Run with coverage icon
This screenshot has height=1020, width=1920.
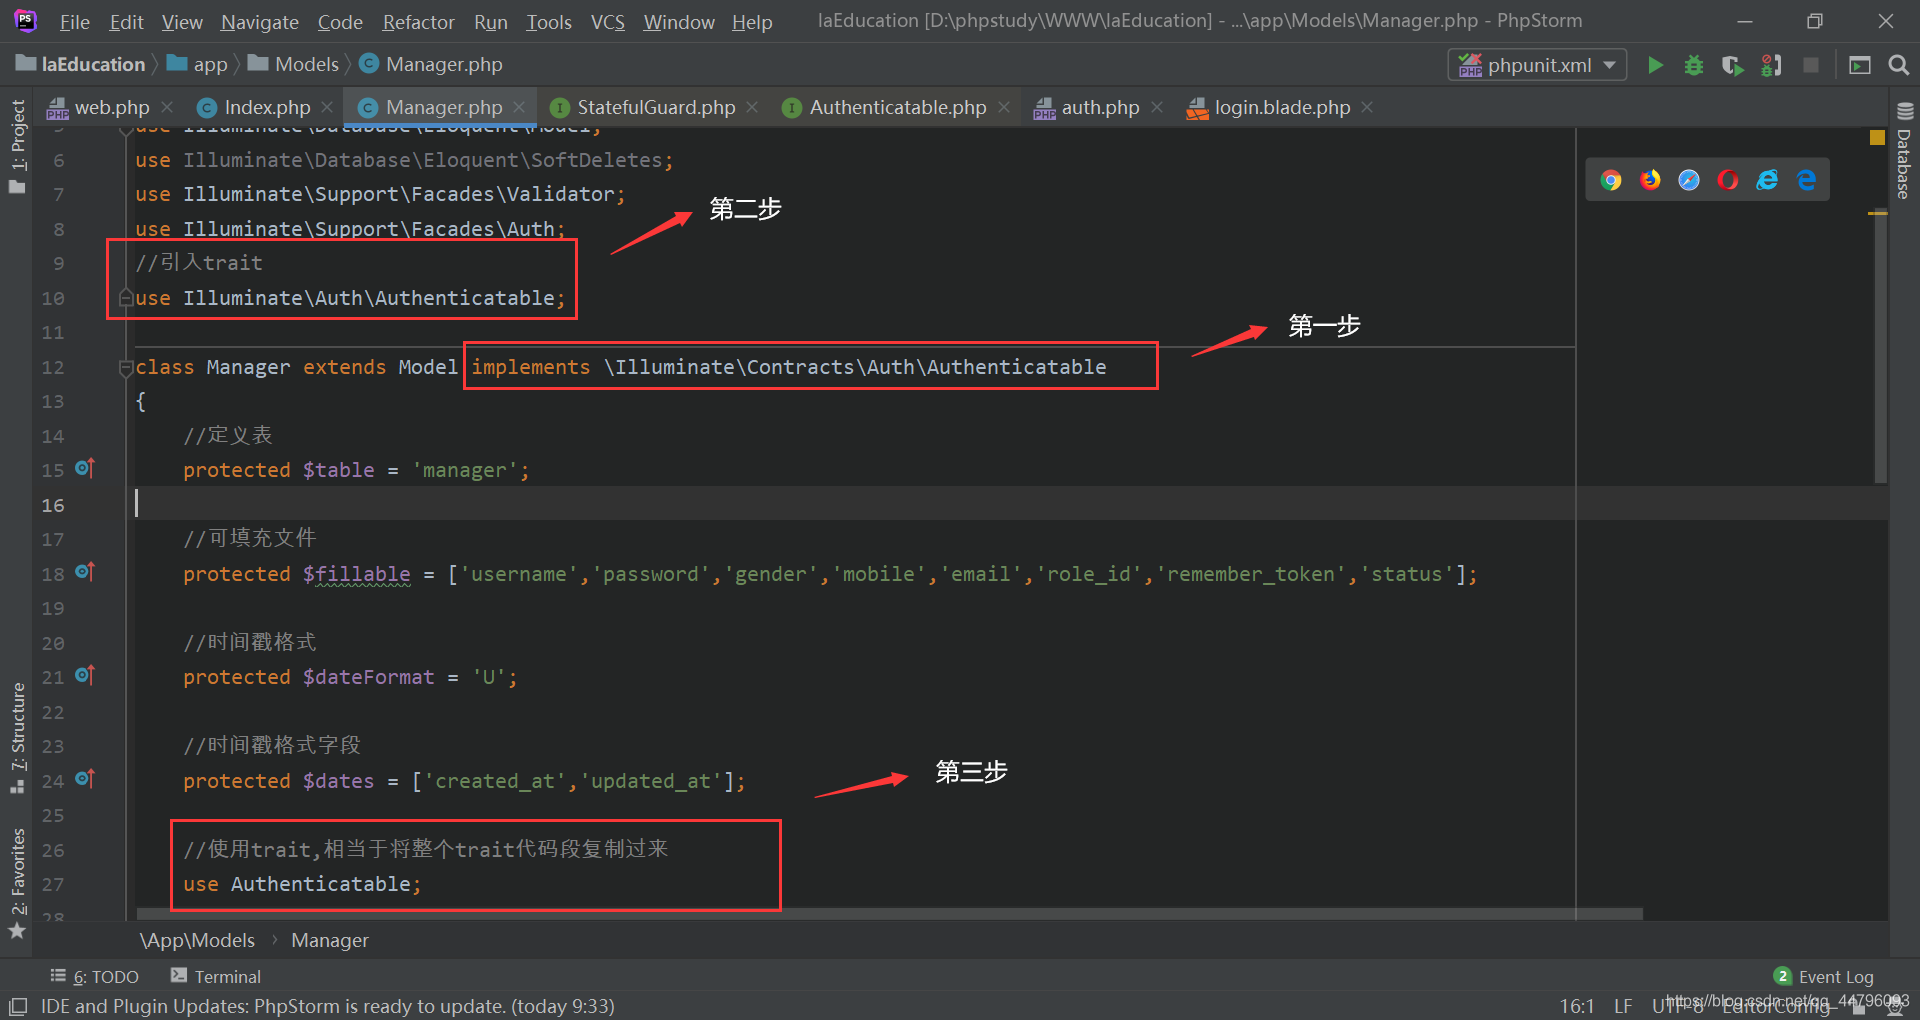click(1732, 65)
